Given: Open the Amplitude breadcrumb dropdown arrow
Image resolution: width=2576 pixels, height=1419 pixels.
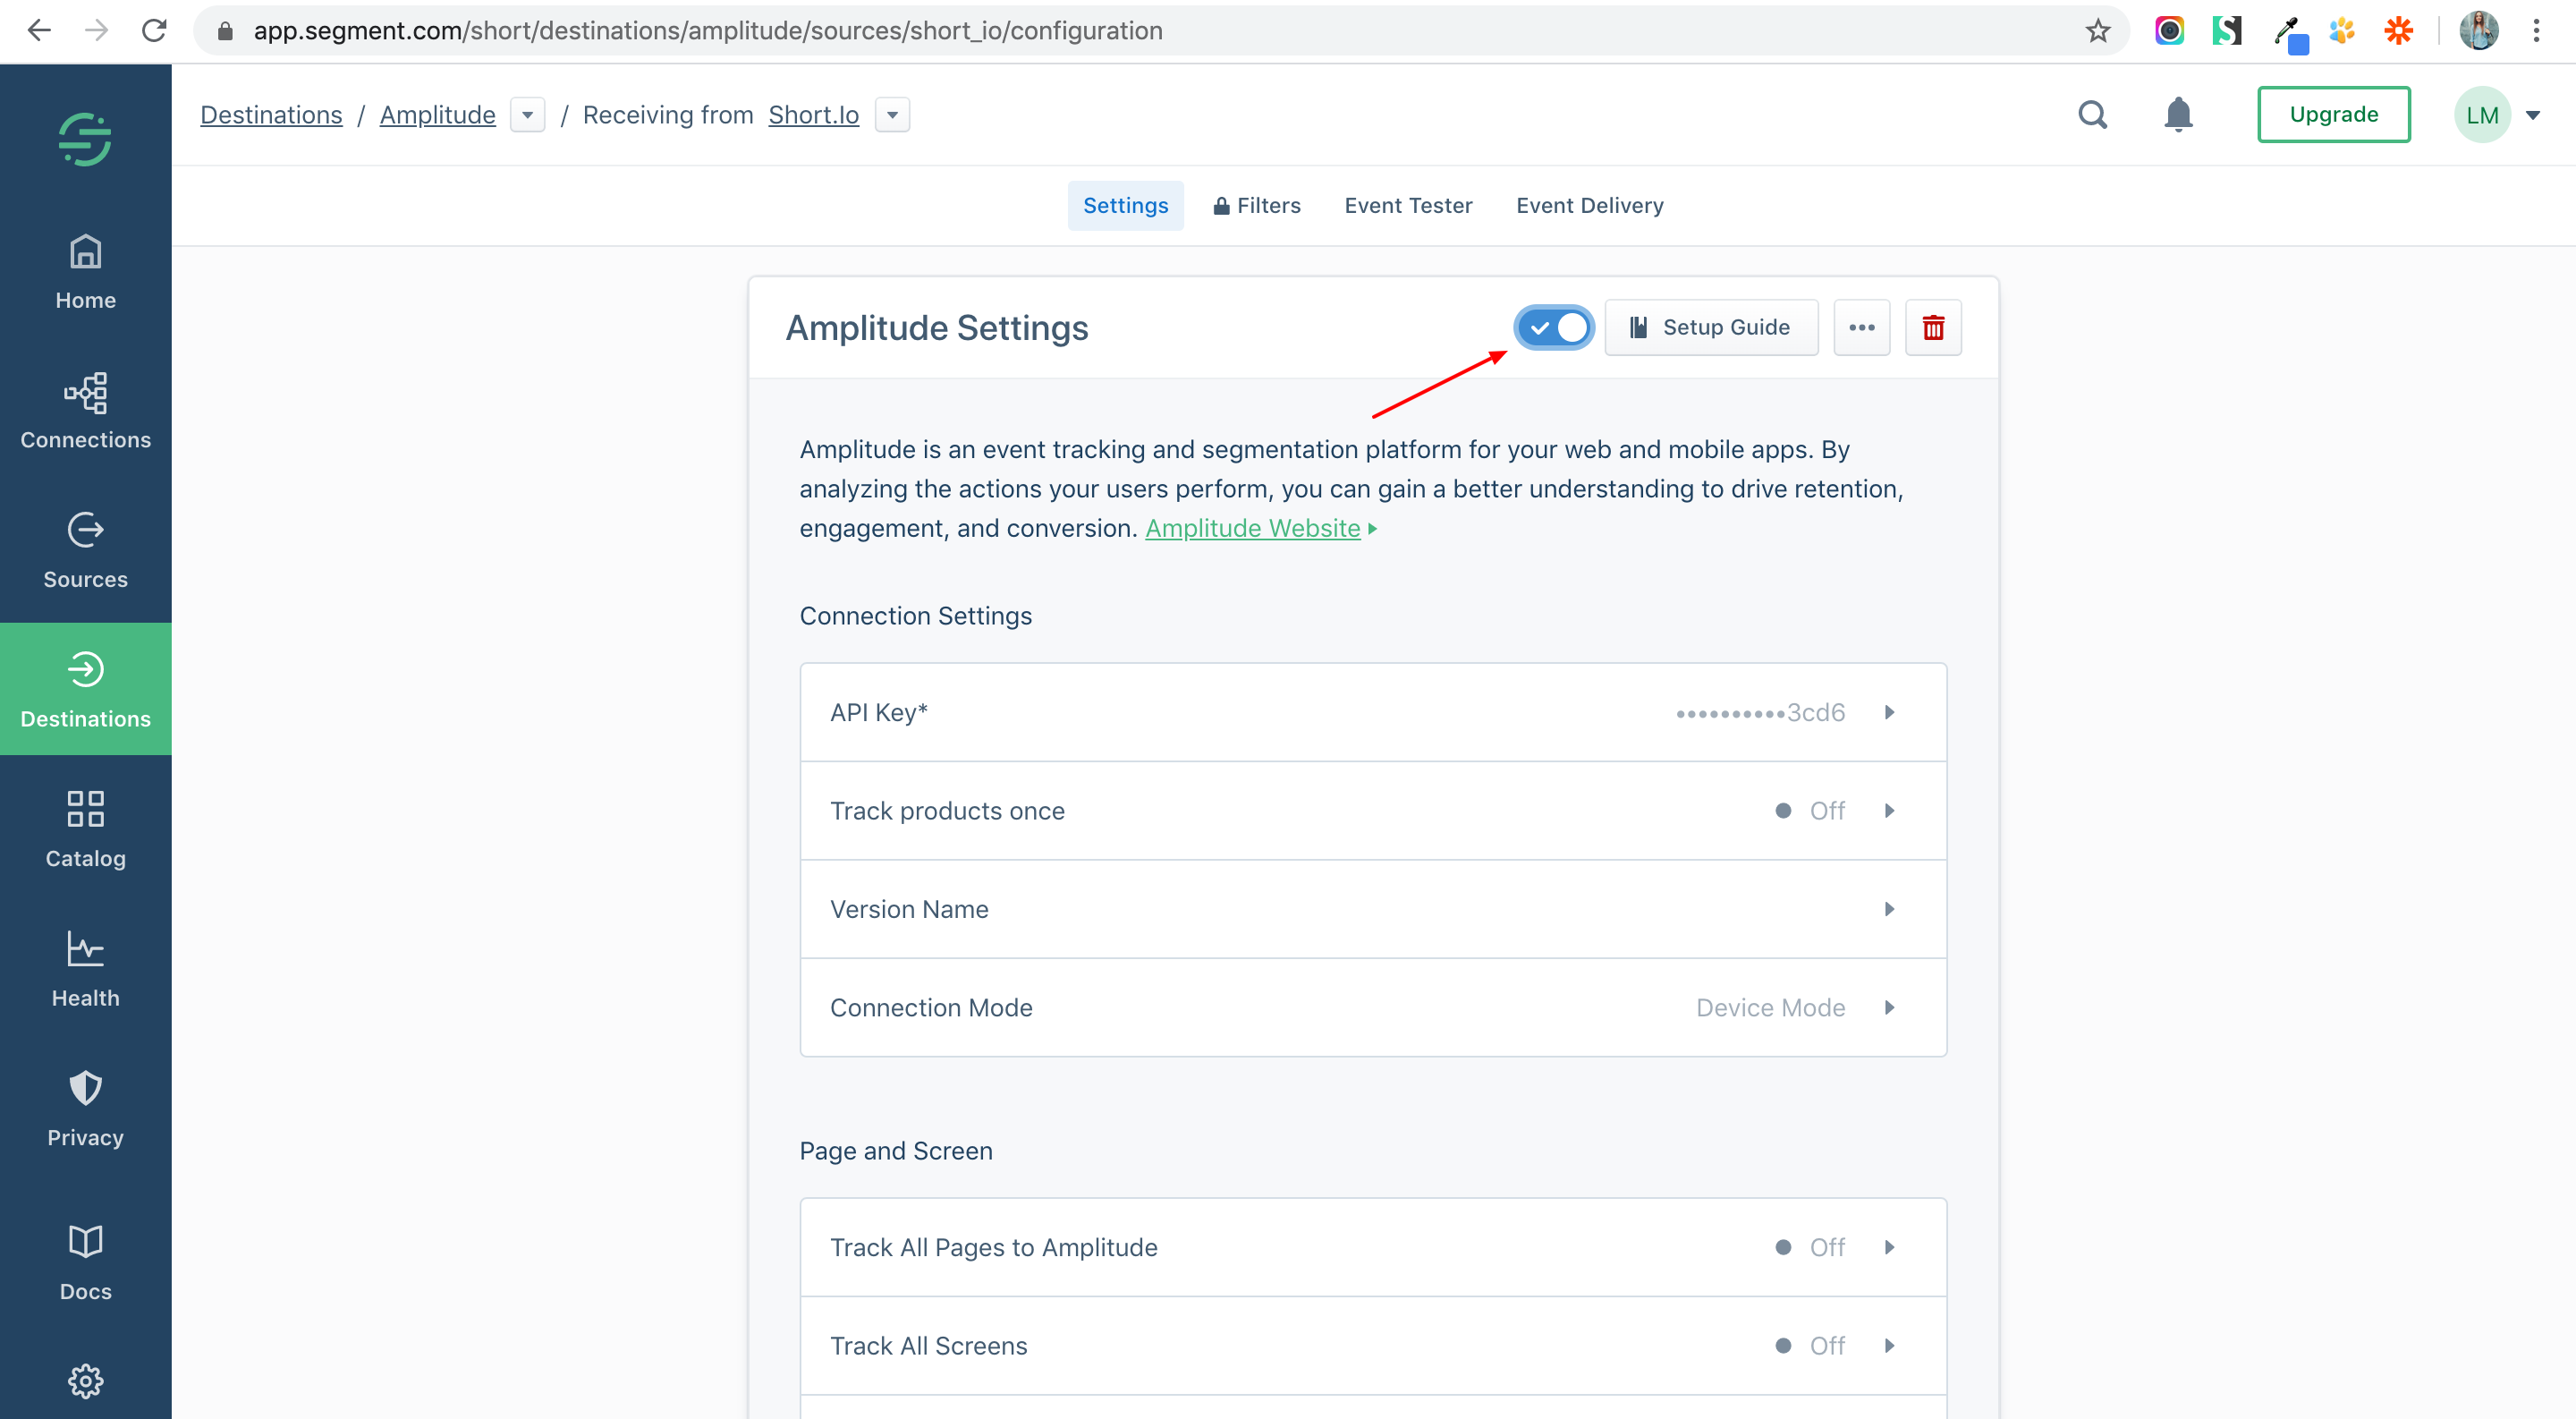Looking at the screenshot, I should [x=527, y=115].
